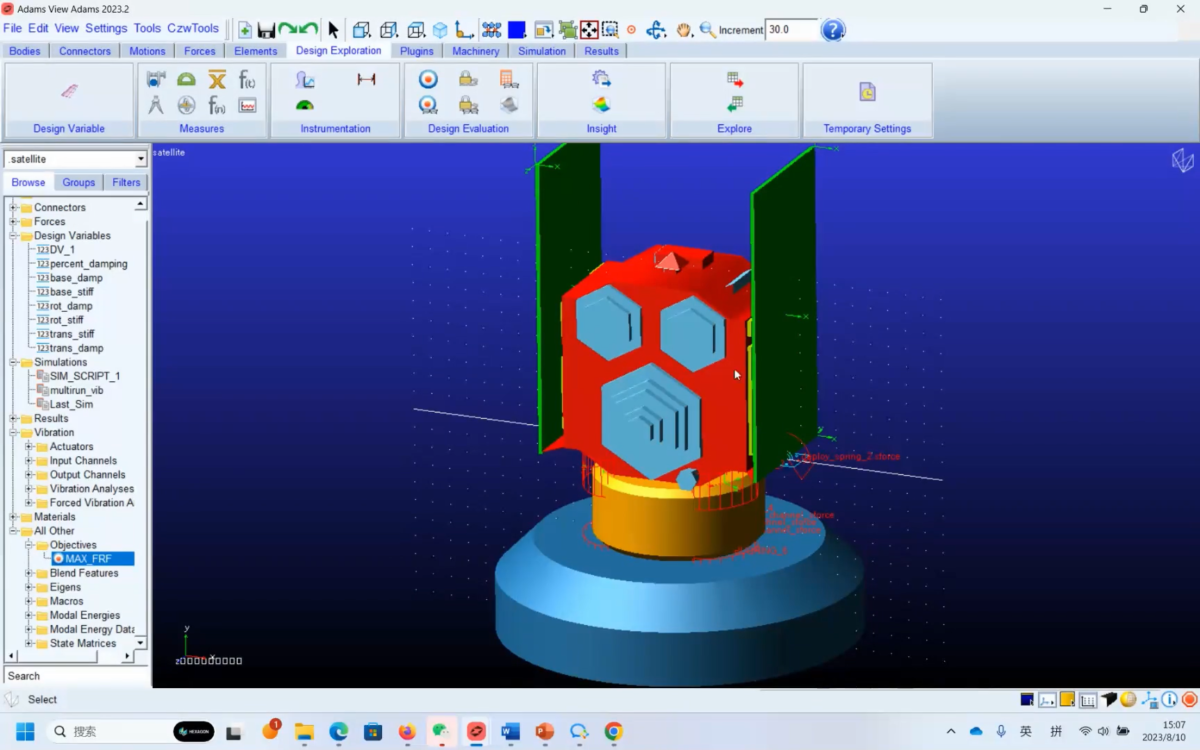Click the red strip chart measure icon
The height and width of the screenshot is (750, 1200).
[x=247, y=105]
